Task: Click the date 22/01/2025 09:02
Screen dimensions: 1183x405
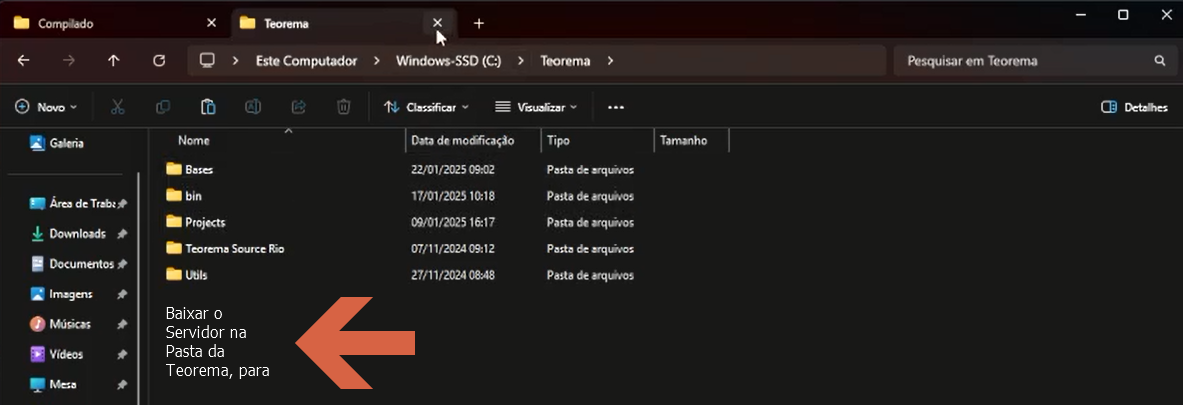Action: [x=453, y=170]
